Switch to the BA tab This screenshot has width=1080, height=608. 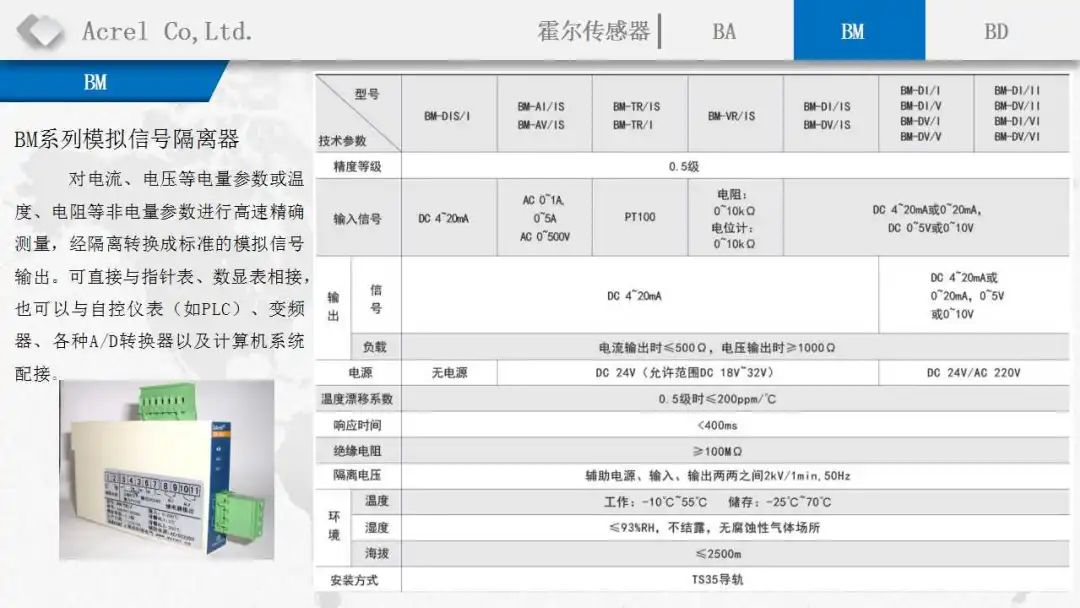723,31
